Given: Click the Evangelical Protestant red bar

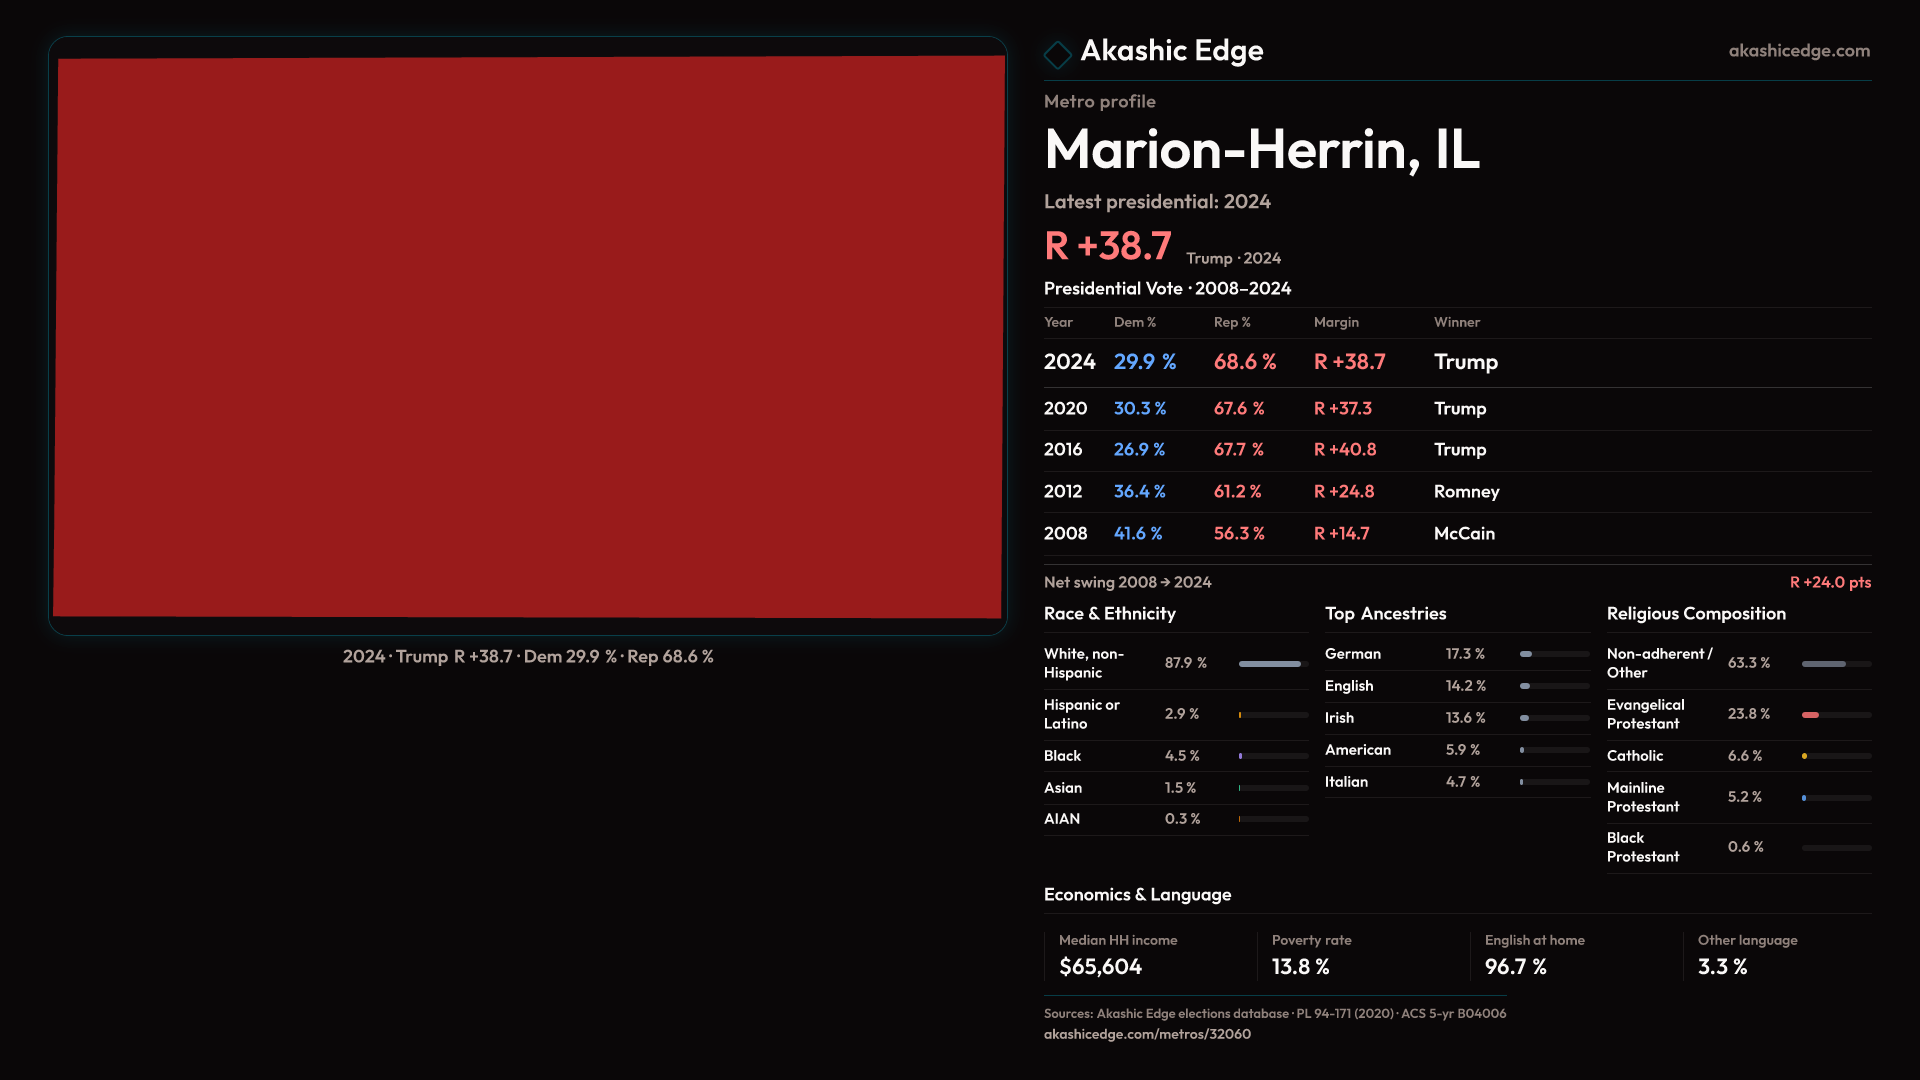Looking at the screenshot, I should [x=1811, y=715].
